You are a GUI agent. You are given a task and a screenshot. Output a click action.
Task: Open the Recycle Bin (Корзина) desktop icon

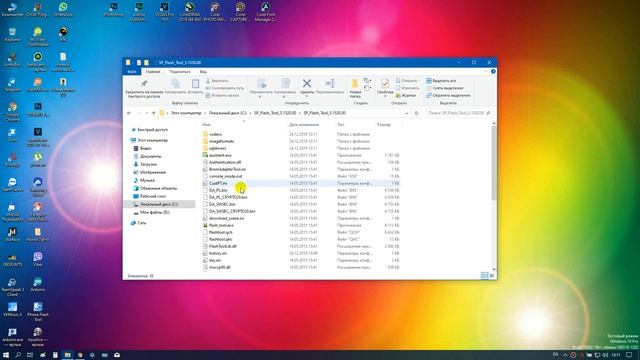click(12, 35)
